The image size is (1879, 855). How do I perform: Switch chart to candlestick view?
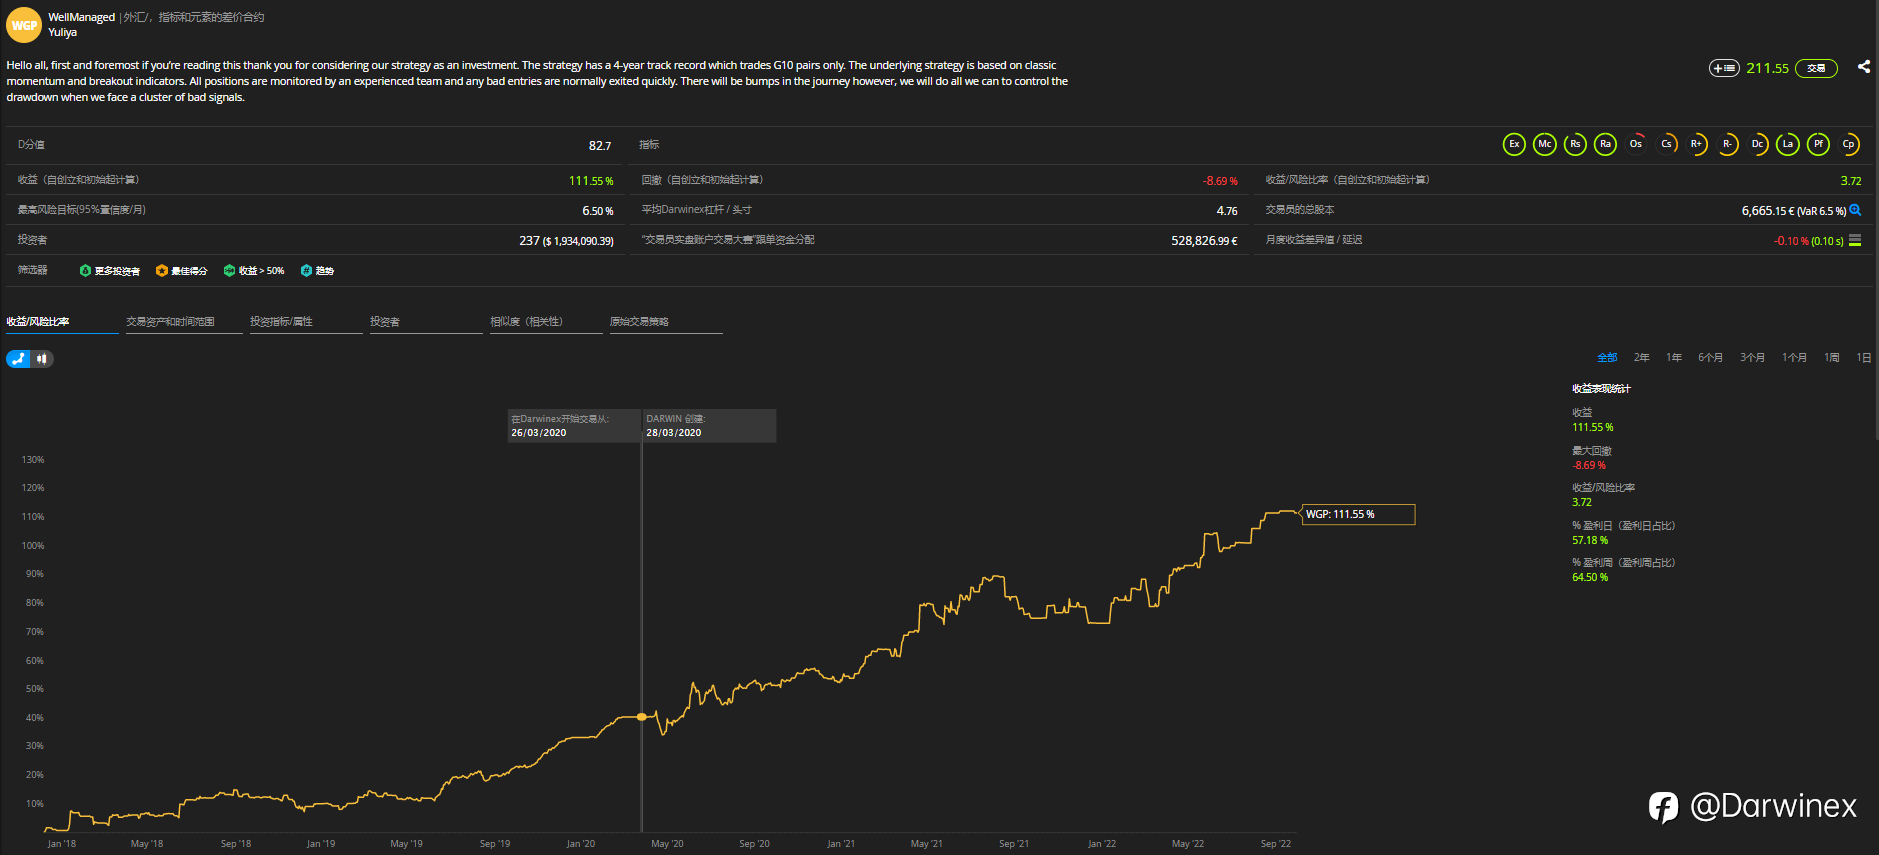pos(42,359)
